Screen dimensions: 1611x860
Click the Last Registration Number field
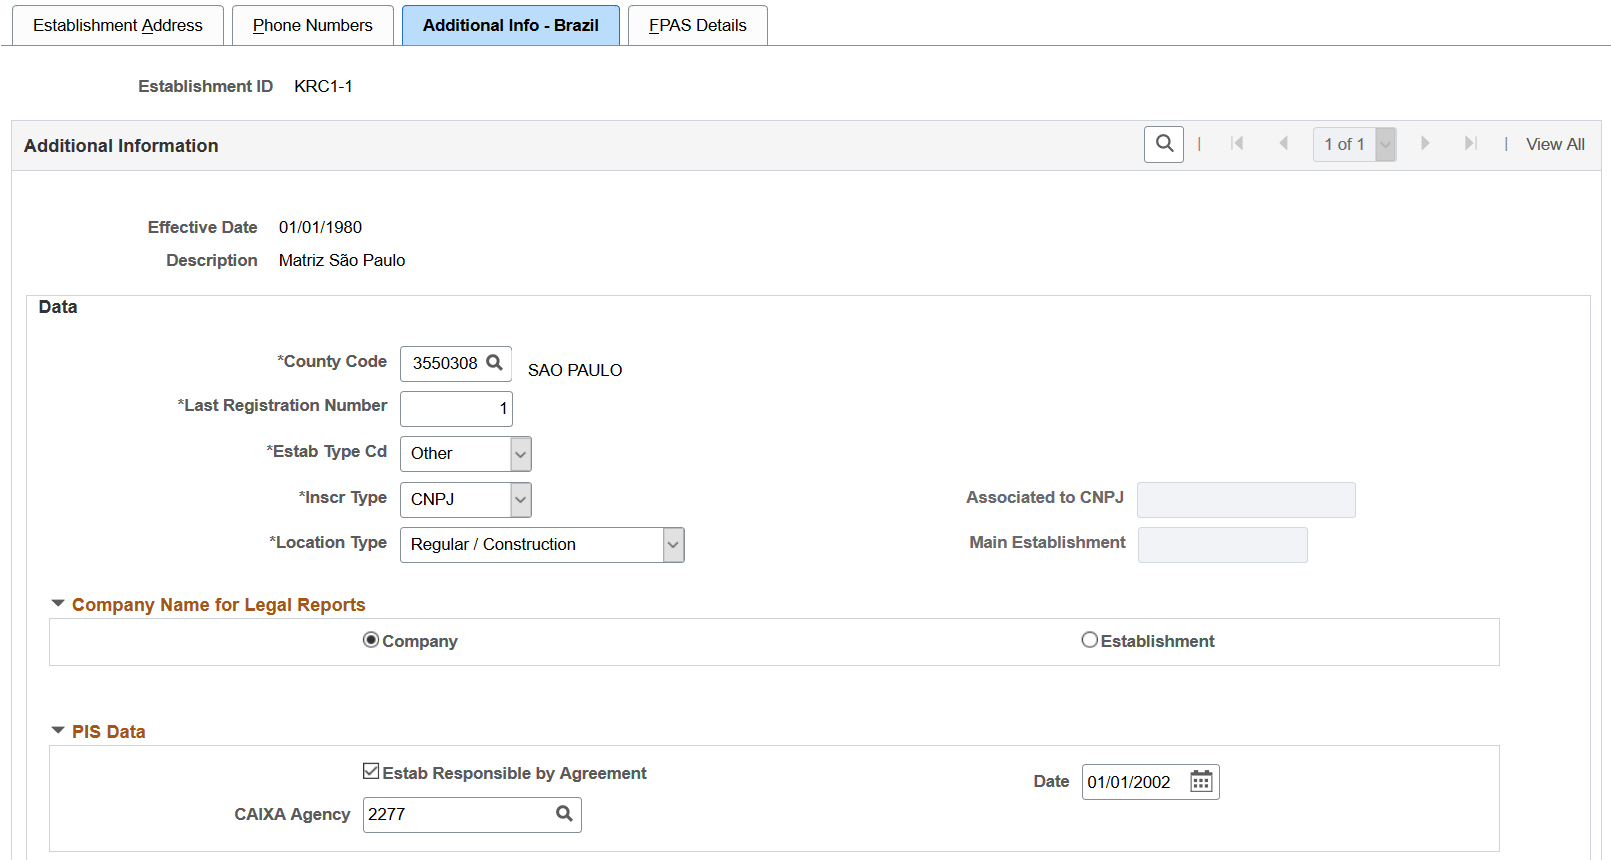coord(456,409)
